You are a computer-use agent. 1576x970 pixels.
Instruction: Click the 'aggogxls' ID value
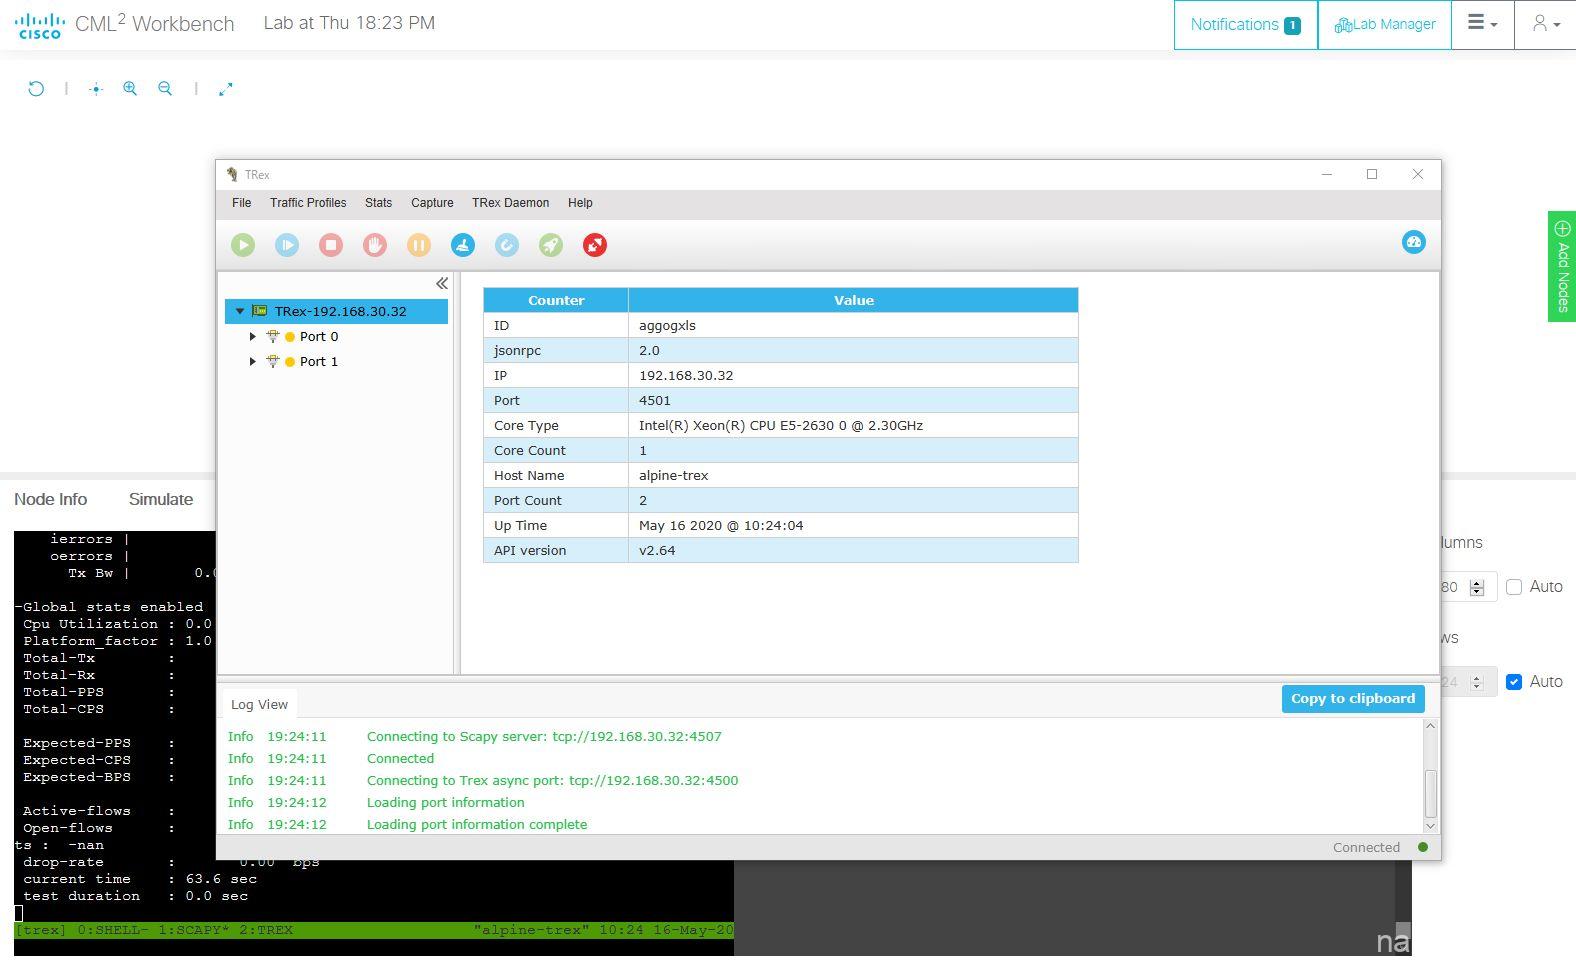pos(667,326)
